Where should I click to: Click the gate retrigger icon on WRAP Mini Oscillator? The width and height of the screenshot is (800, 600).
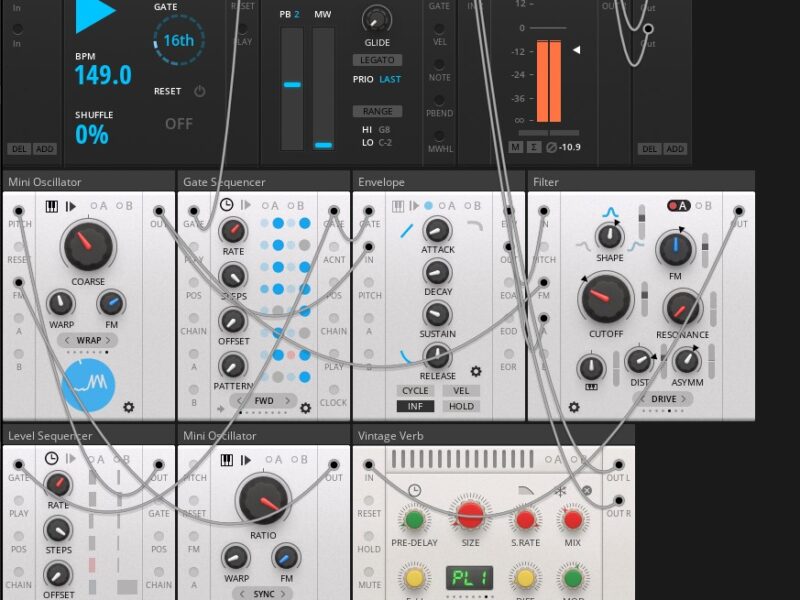tap(71, 206)
